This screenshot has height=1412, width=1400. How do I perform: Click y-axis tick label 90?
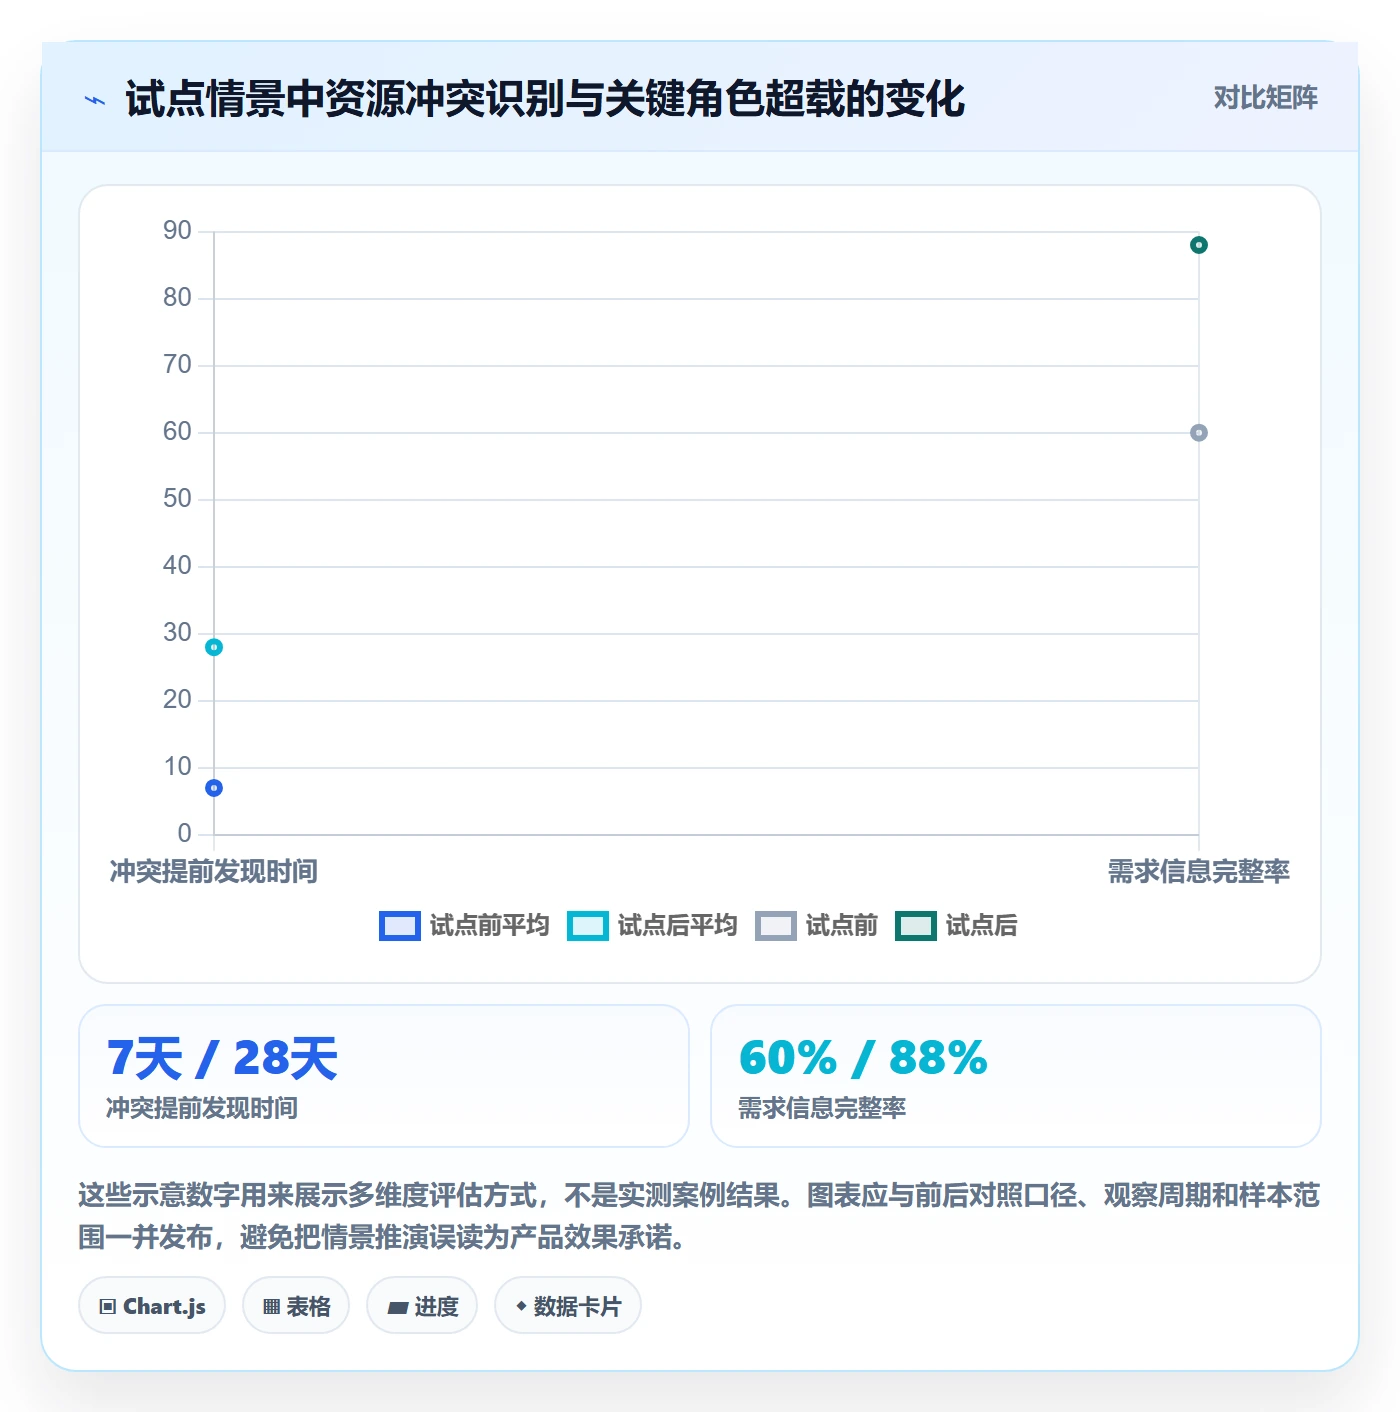click(177, 231)
